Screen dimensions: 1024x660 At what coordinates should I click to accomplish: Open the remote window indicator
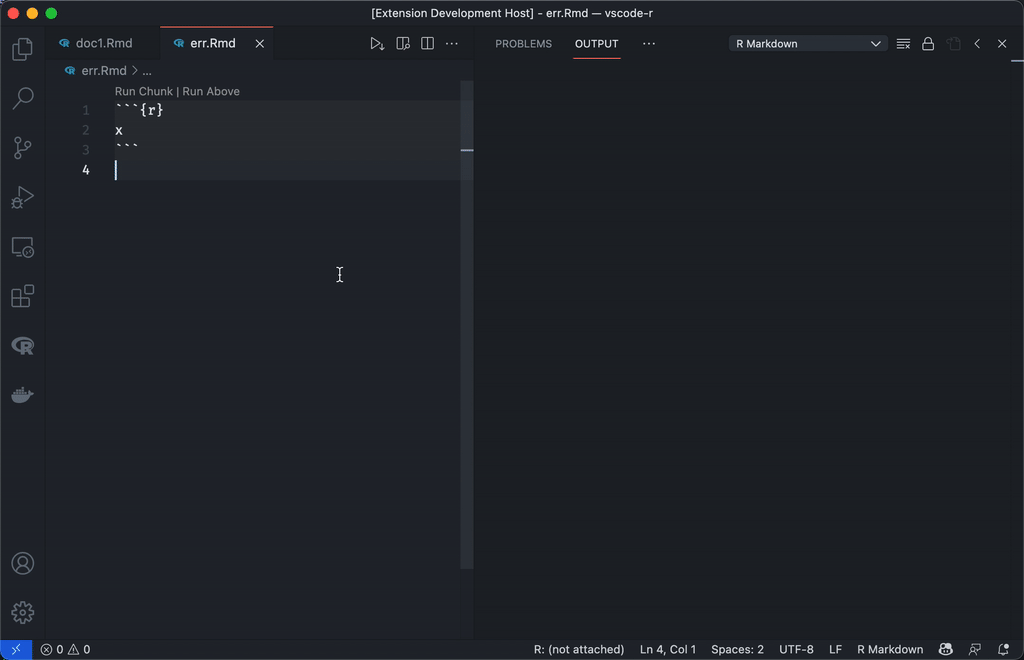pos(16,650)
